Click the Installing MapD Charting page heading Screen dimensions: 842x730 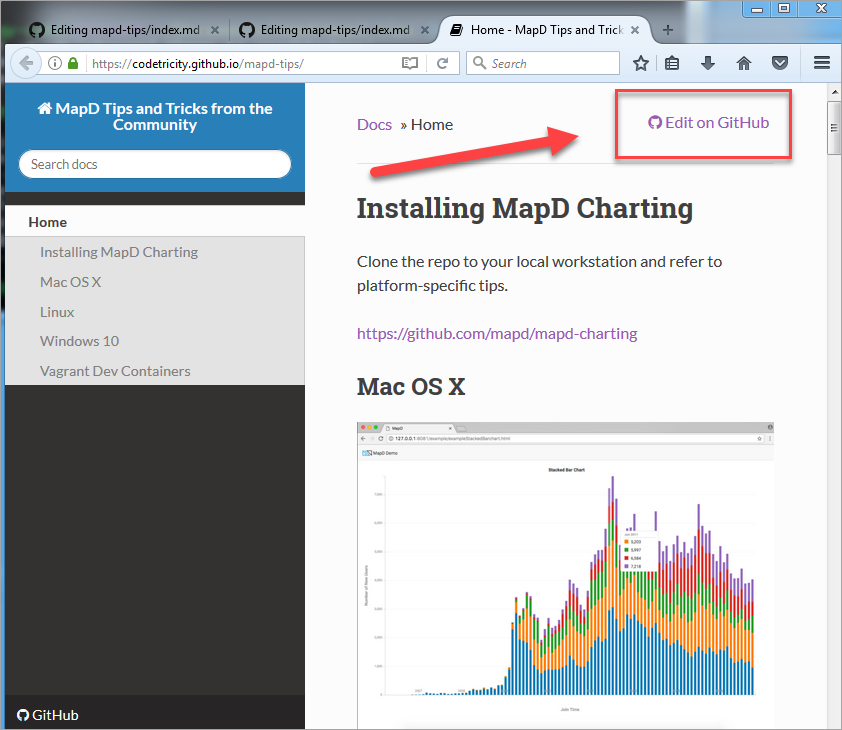click(x=525, y=208)
